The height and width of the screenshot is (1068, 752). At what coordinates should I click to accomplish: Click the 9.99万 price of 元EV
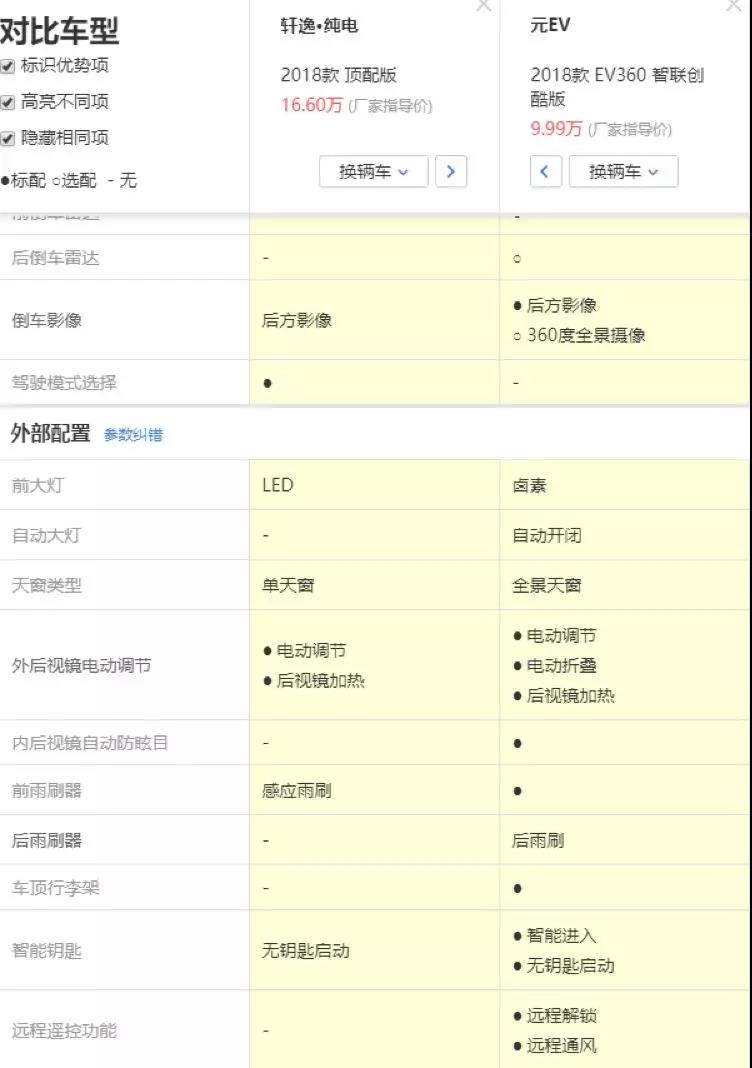[556, 128]
